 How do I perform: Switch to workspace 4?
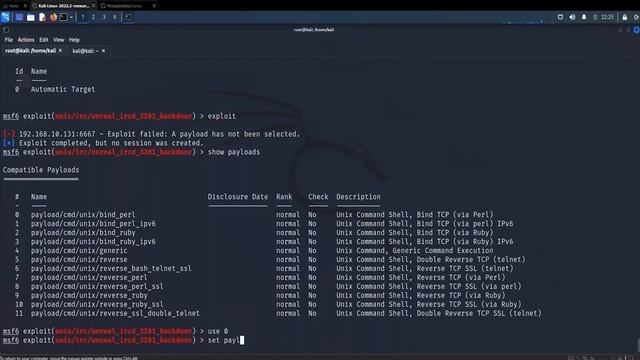coord(115,17)
